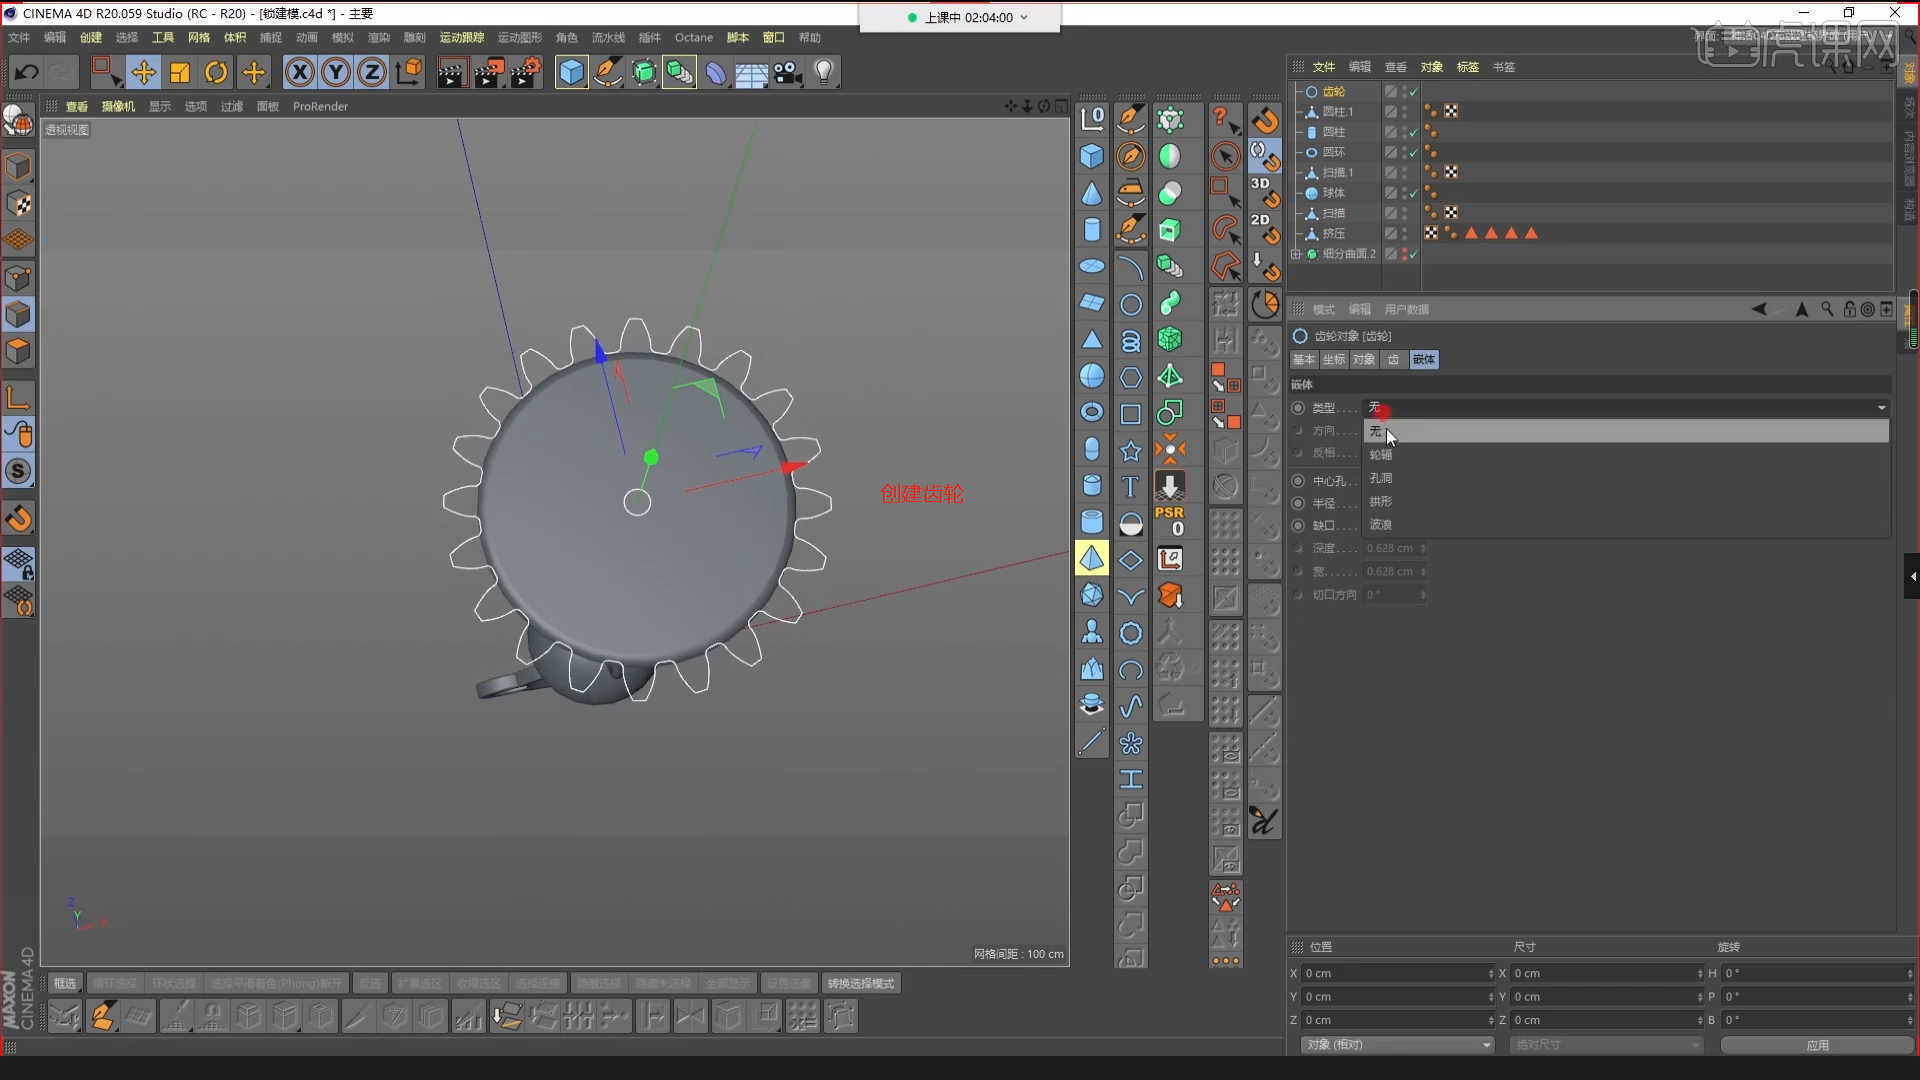The image size is (1920, 1080).
Task: Open the viewport 摄像机 menu
Action: (118, 106)
